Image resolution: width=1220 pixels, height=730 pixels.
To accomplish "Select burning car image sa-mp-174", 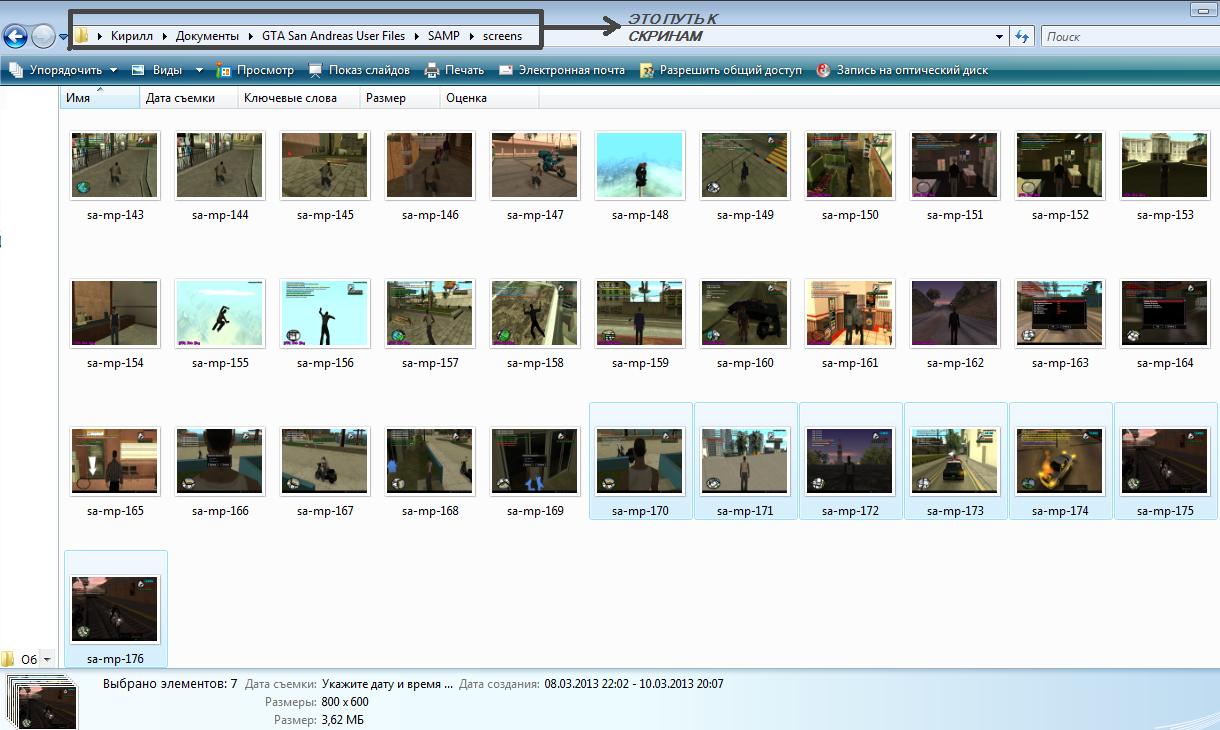I will (x=1060, y=461).
